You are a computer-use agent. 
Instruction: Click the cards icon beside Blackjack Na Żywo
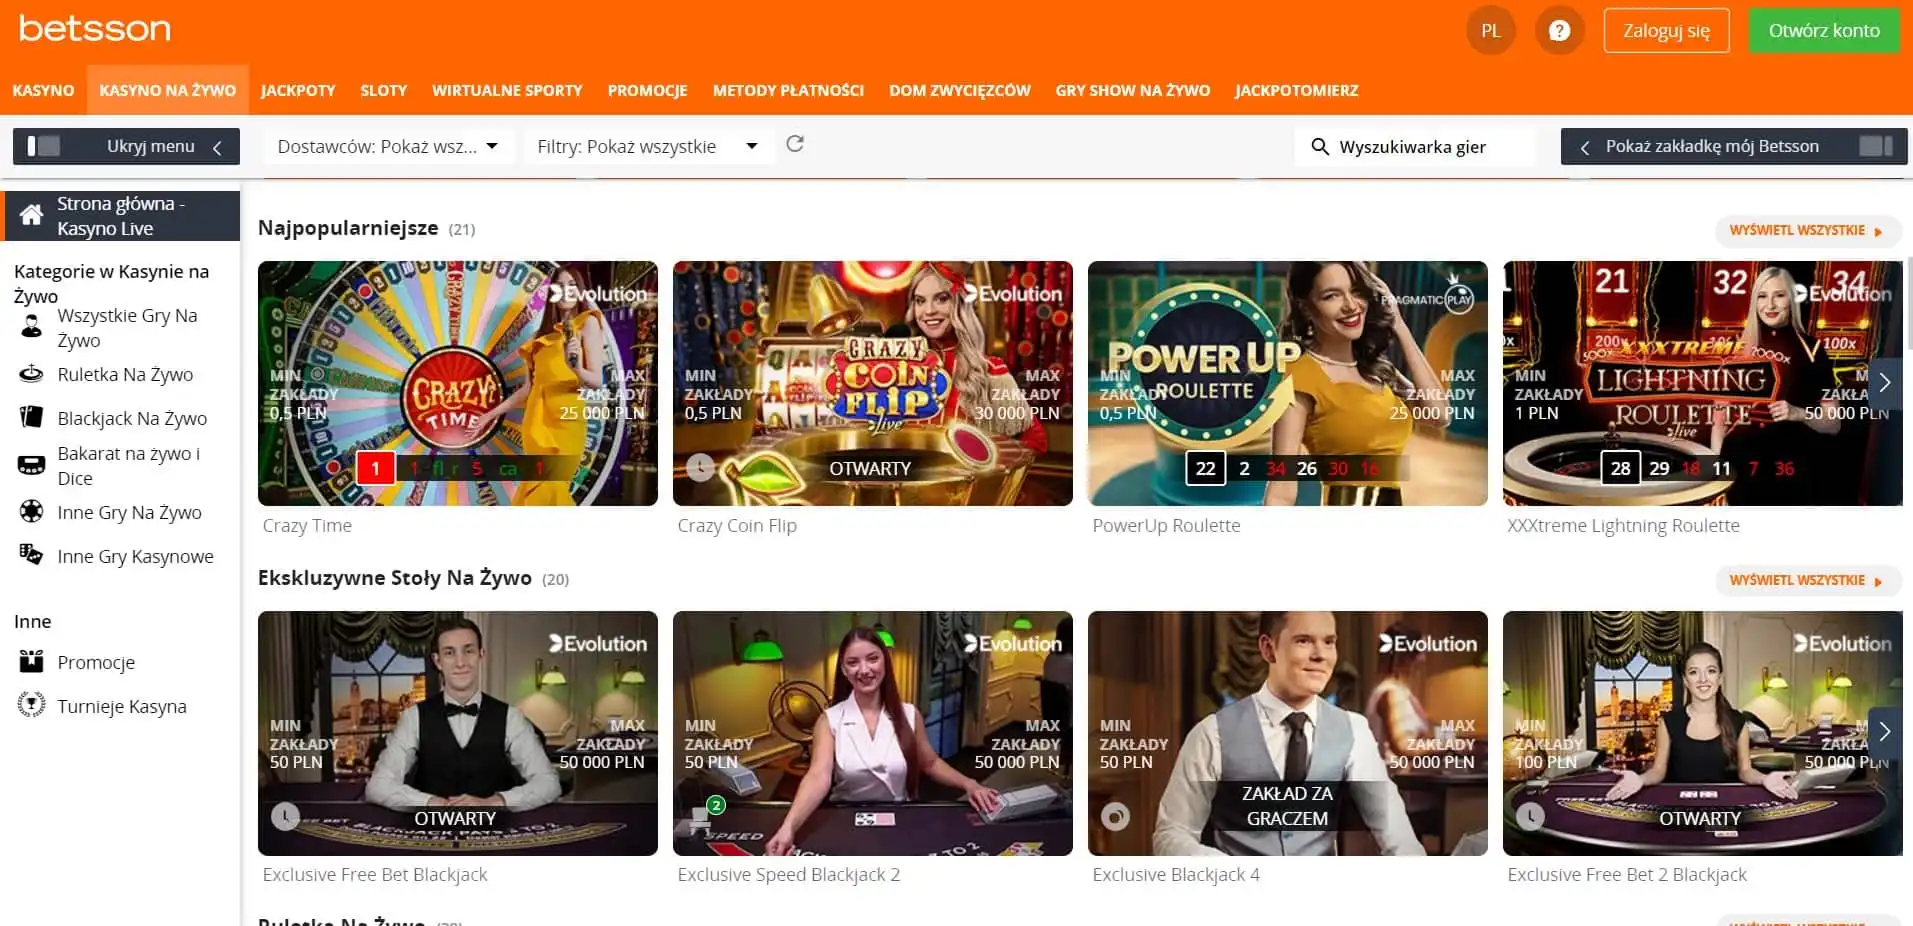(x=31, y=417)
